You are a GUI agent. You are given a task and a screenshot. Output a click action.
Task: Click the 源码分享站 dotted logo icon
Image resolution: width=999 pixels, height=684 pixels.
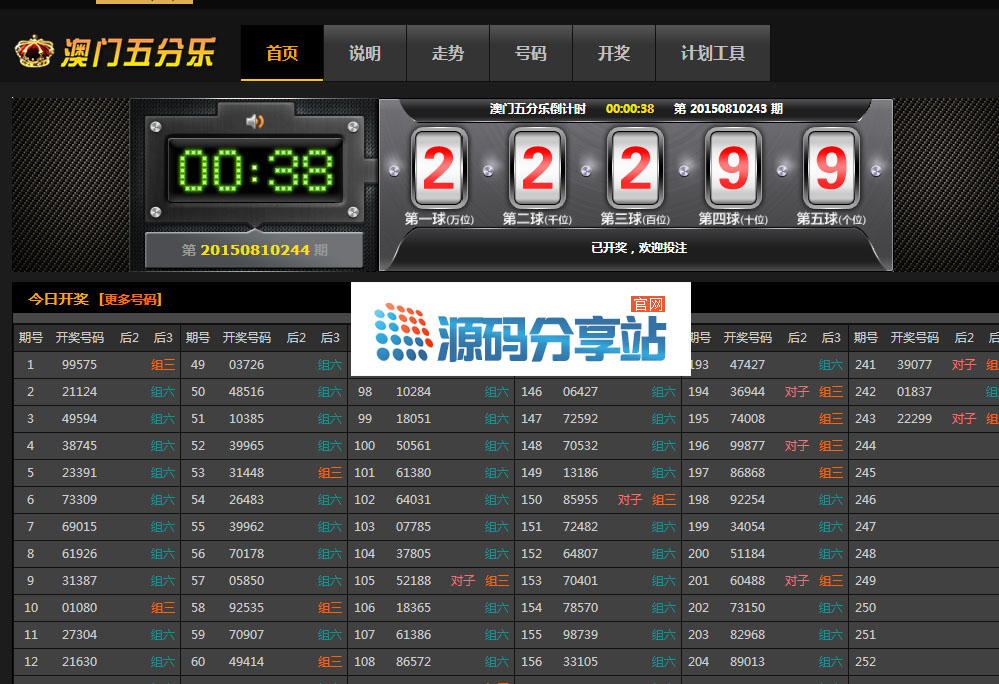coord(403,333)
